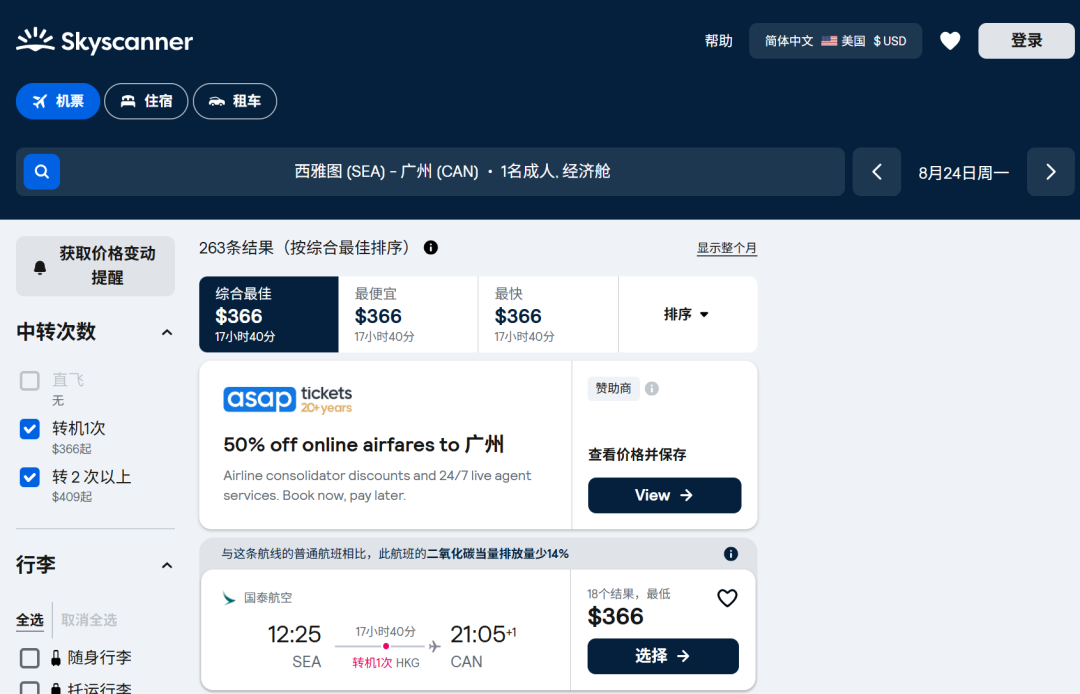The width and height of the screenshot is (1080, 694).
Task: Open the 排序 sort dropdown
Action: (x=687, y=314)
